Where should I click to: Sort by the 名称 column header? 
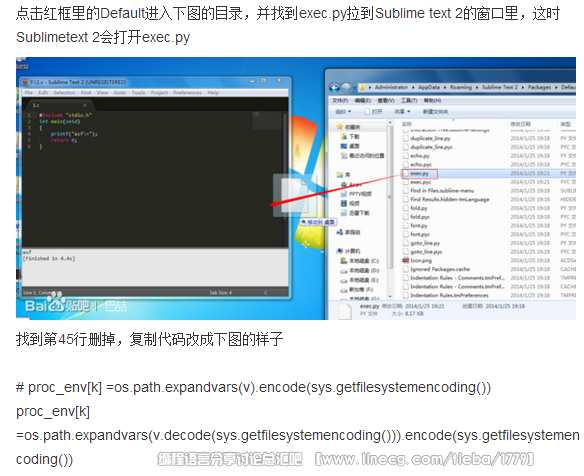(407, 124)
